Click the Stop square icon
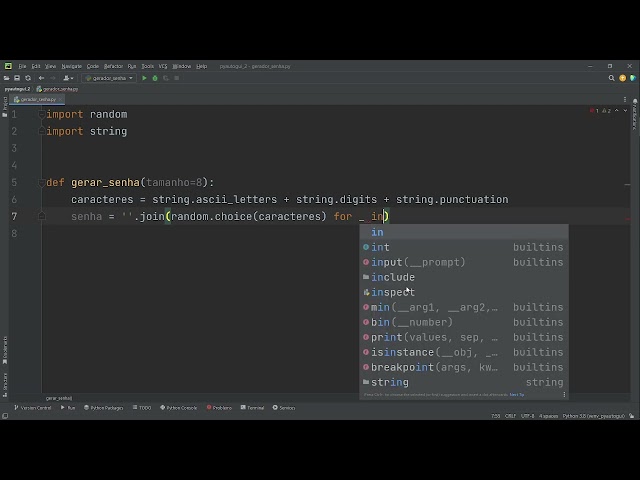 177,78
